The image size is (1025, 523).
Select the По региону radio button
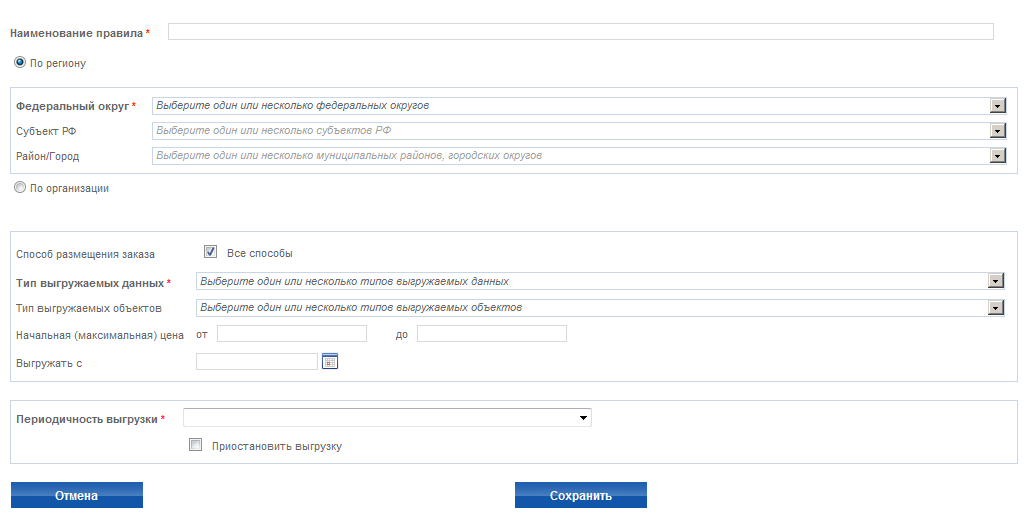point(20,63)
